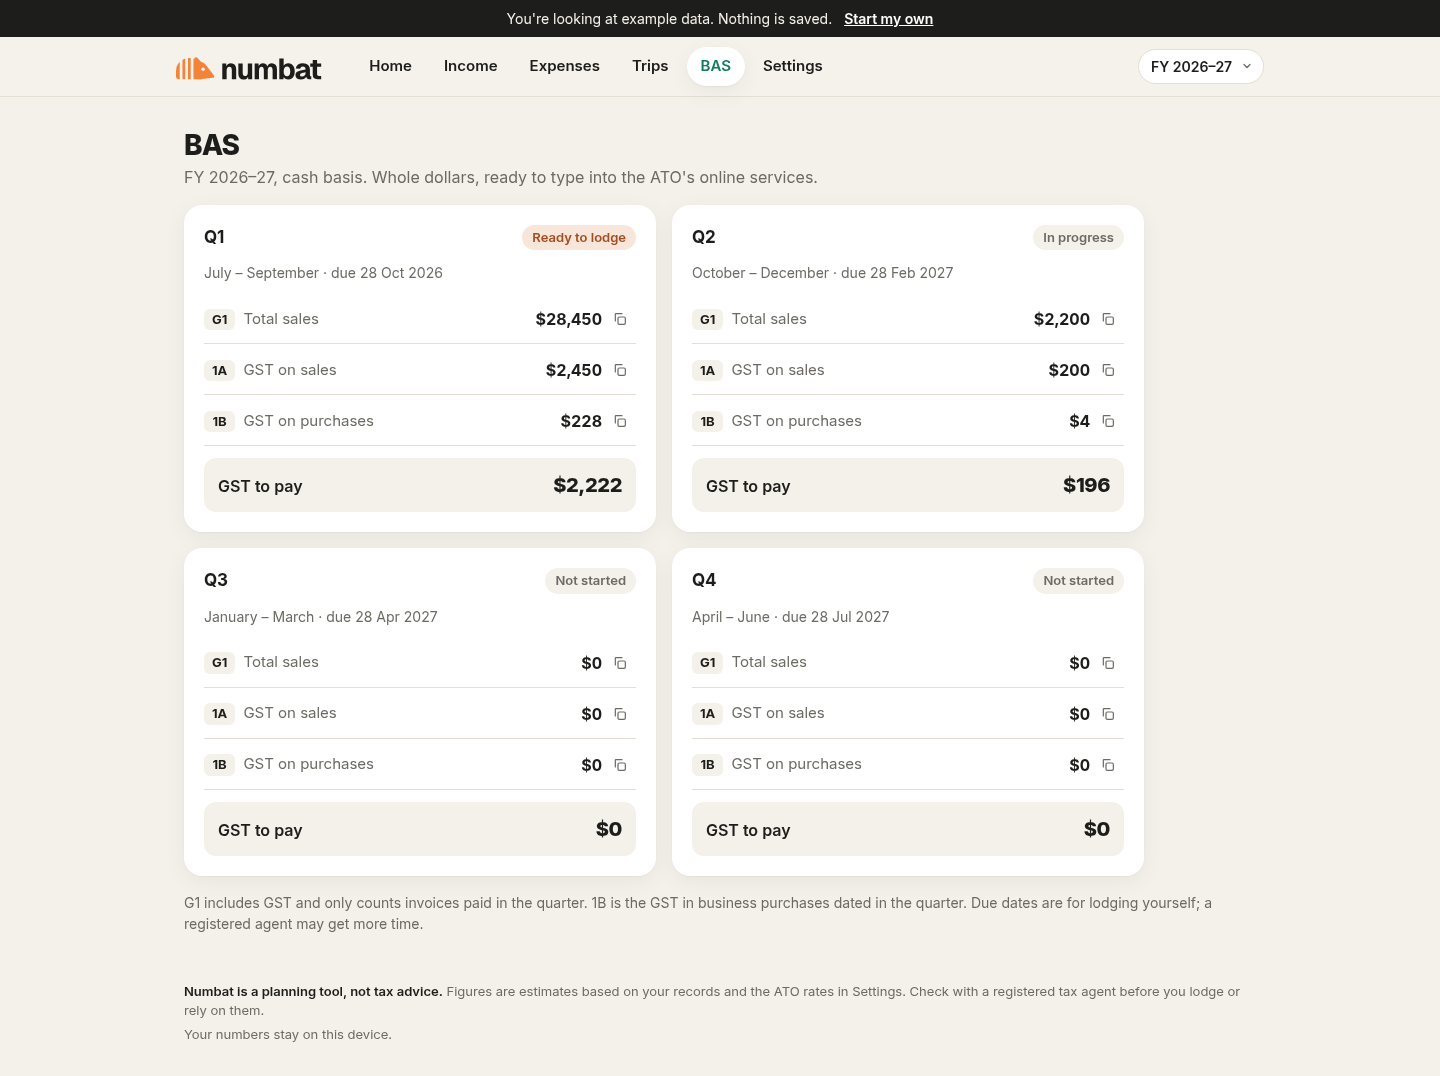Open the FY 2026–27 year dropdown
The height and width of the screenshot is (1076, 1440).
(x=1200, y=67)
